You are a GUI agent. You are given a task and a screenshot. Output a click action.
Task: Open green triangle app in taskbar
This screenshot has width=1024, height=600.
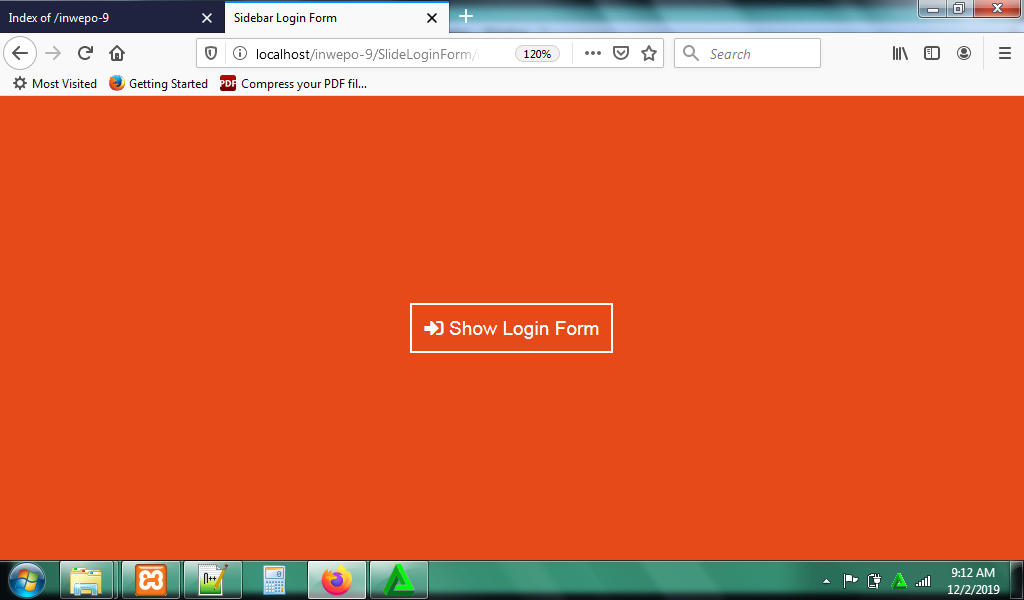click(x=399, y=580)
